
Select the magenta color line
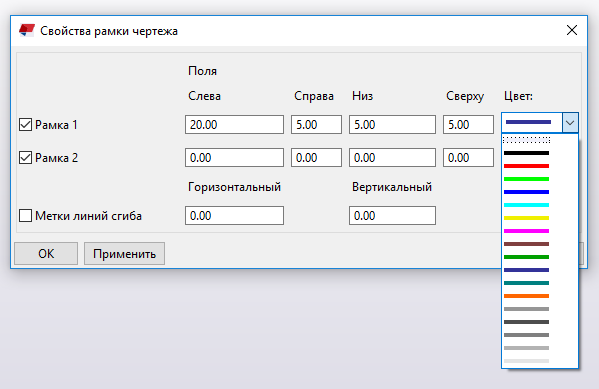(x=526, y=231)
